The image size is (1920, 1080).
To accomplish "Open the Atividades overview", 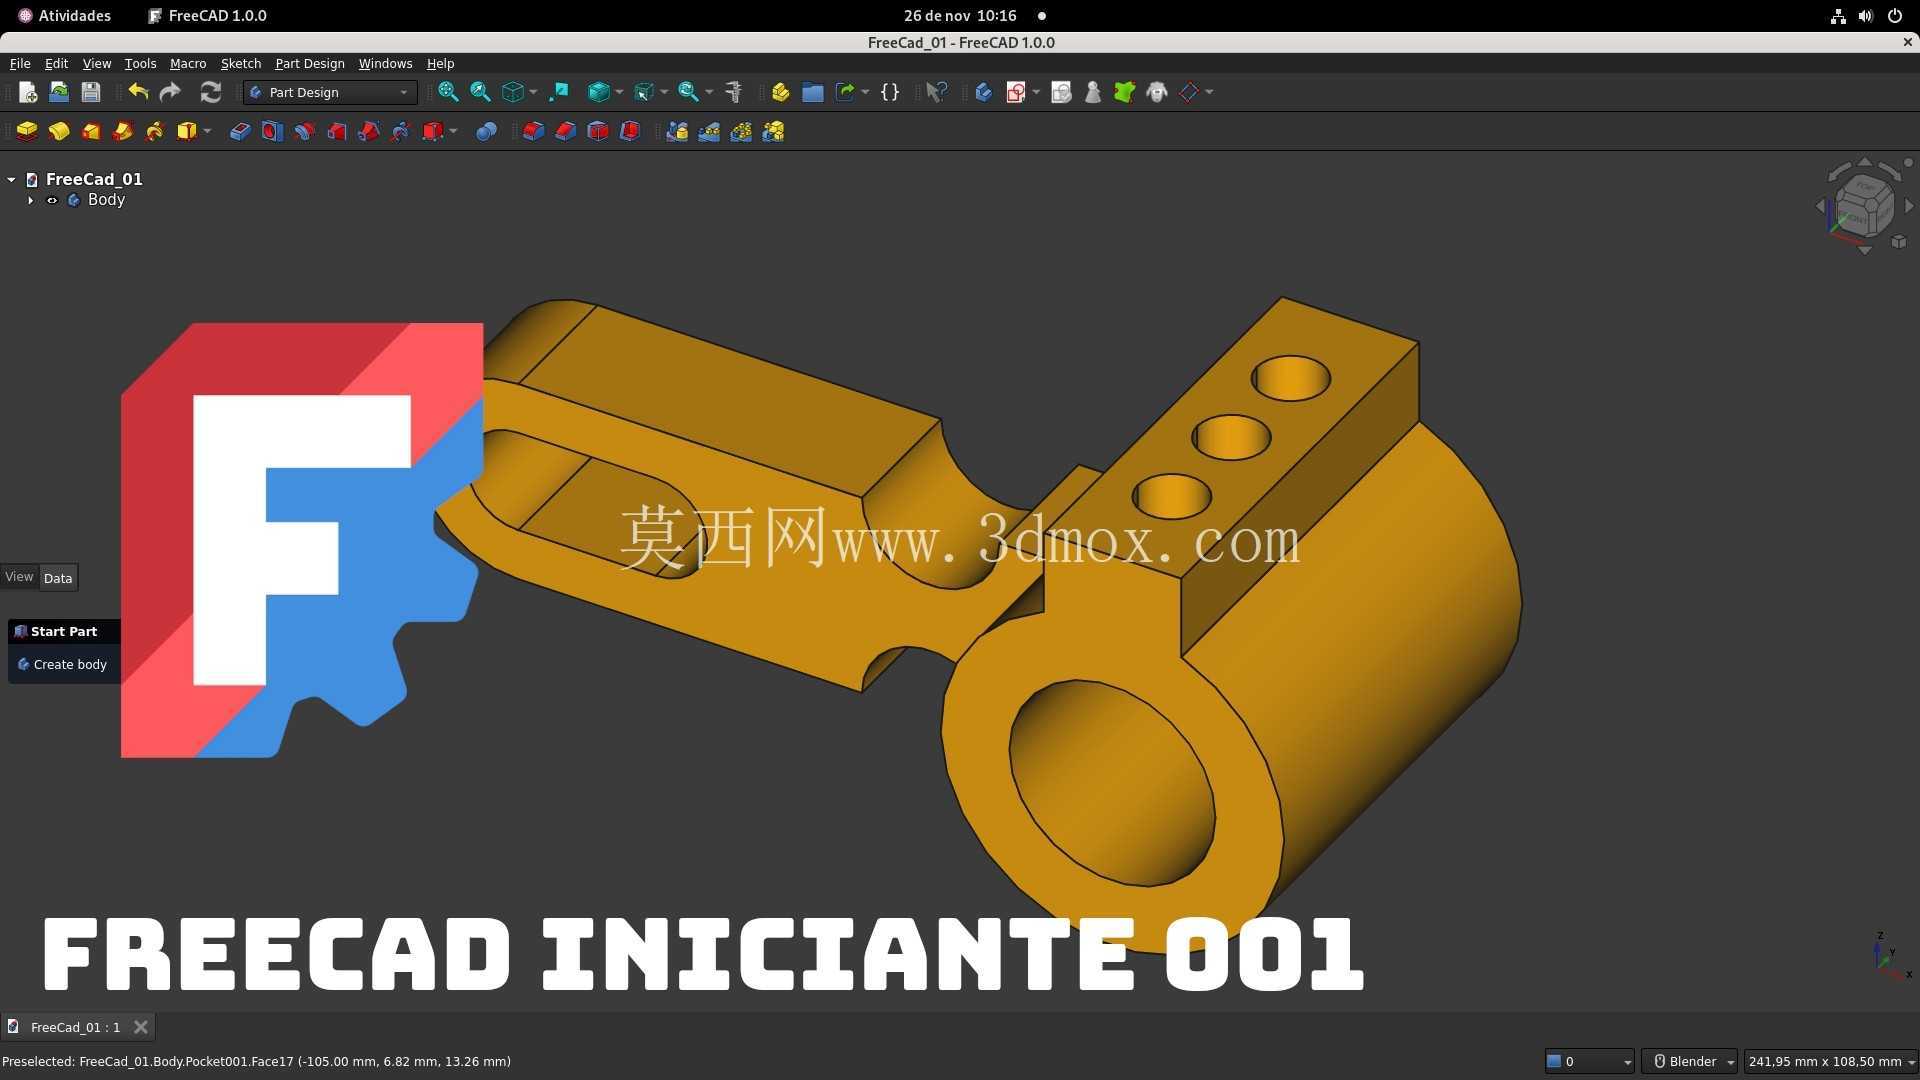I will click(65, 16).
